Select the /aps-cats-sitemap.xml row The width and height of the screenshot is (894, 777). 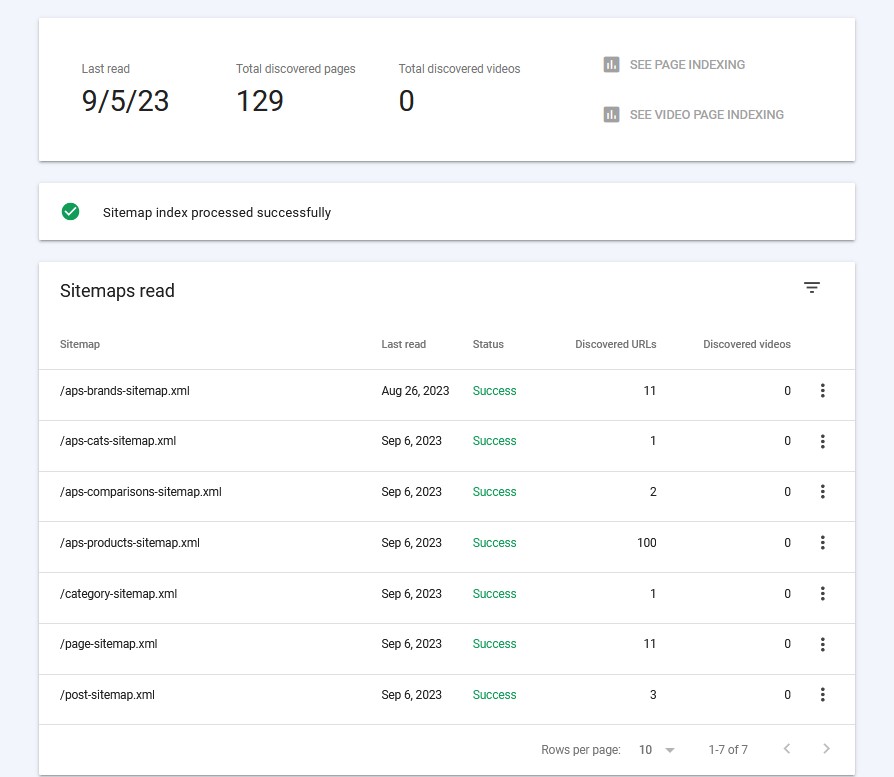pyautogui.click(x=447, y=446)
